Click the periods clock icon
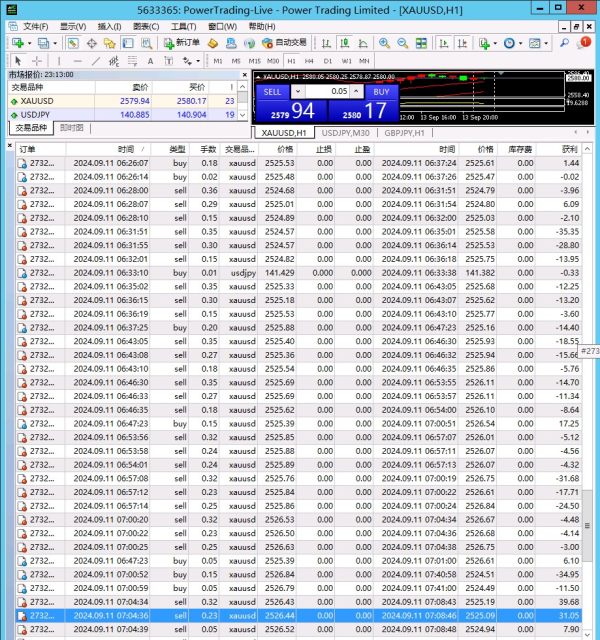The height and width of the screenshot is (640, 600). click(x=509, y=43)
